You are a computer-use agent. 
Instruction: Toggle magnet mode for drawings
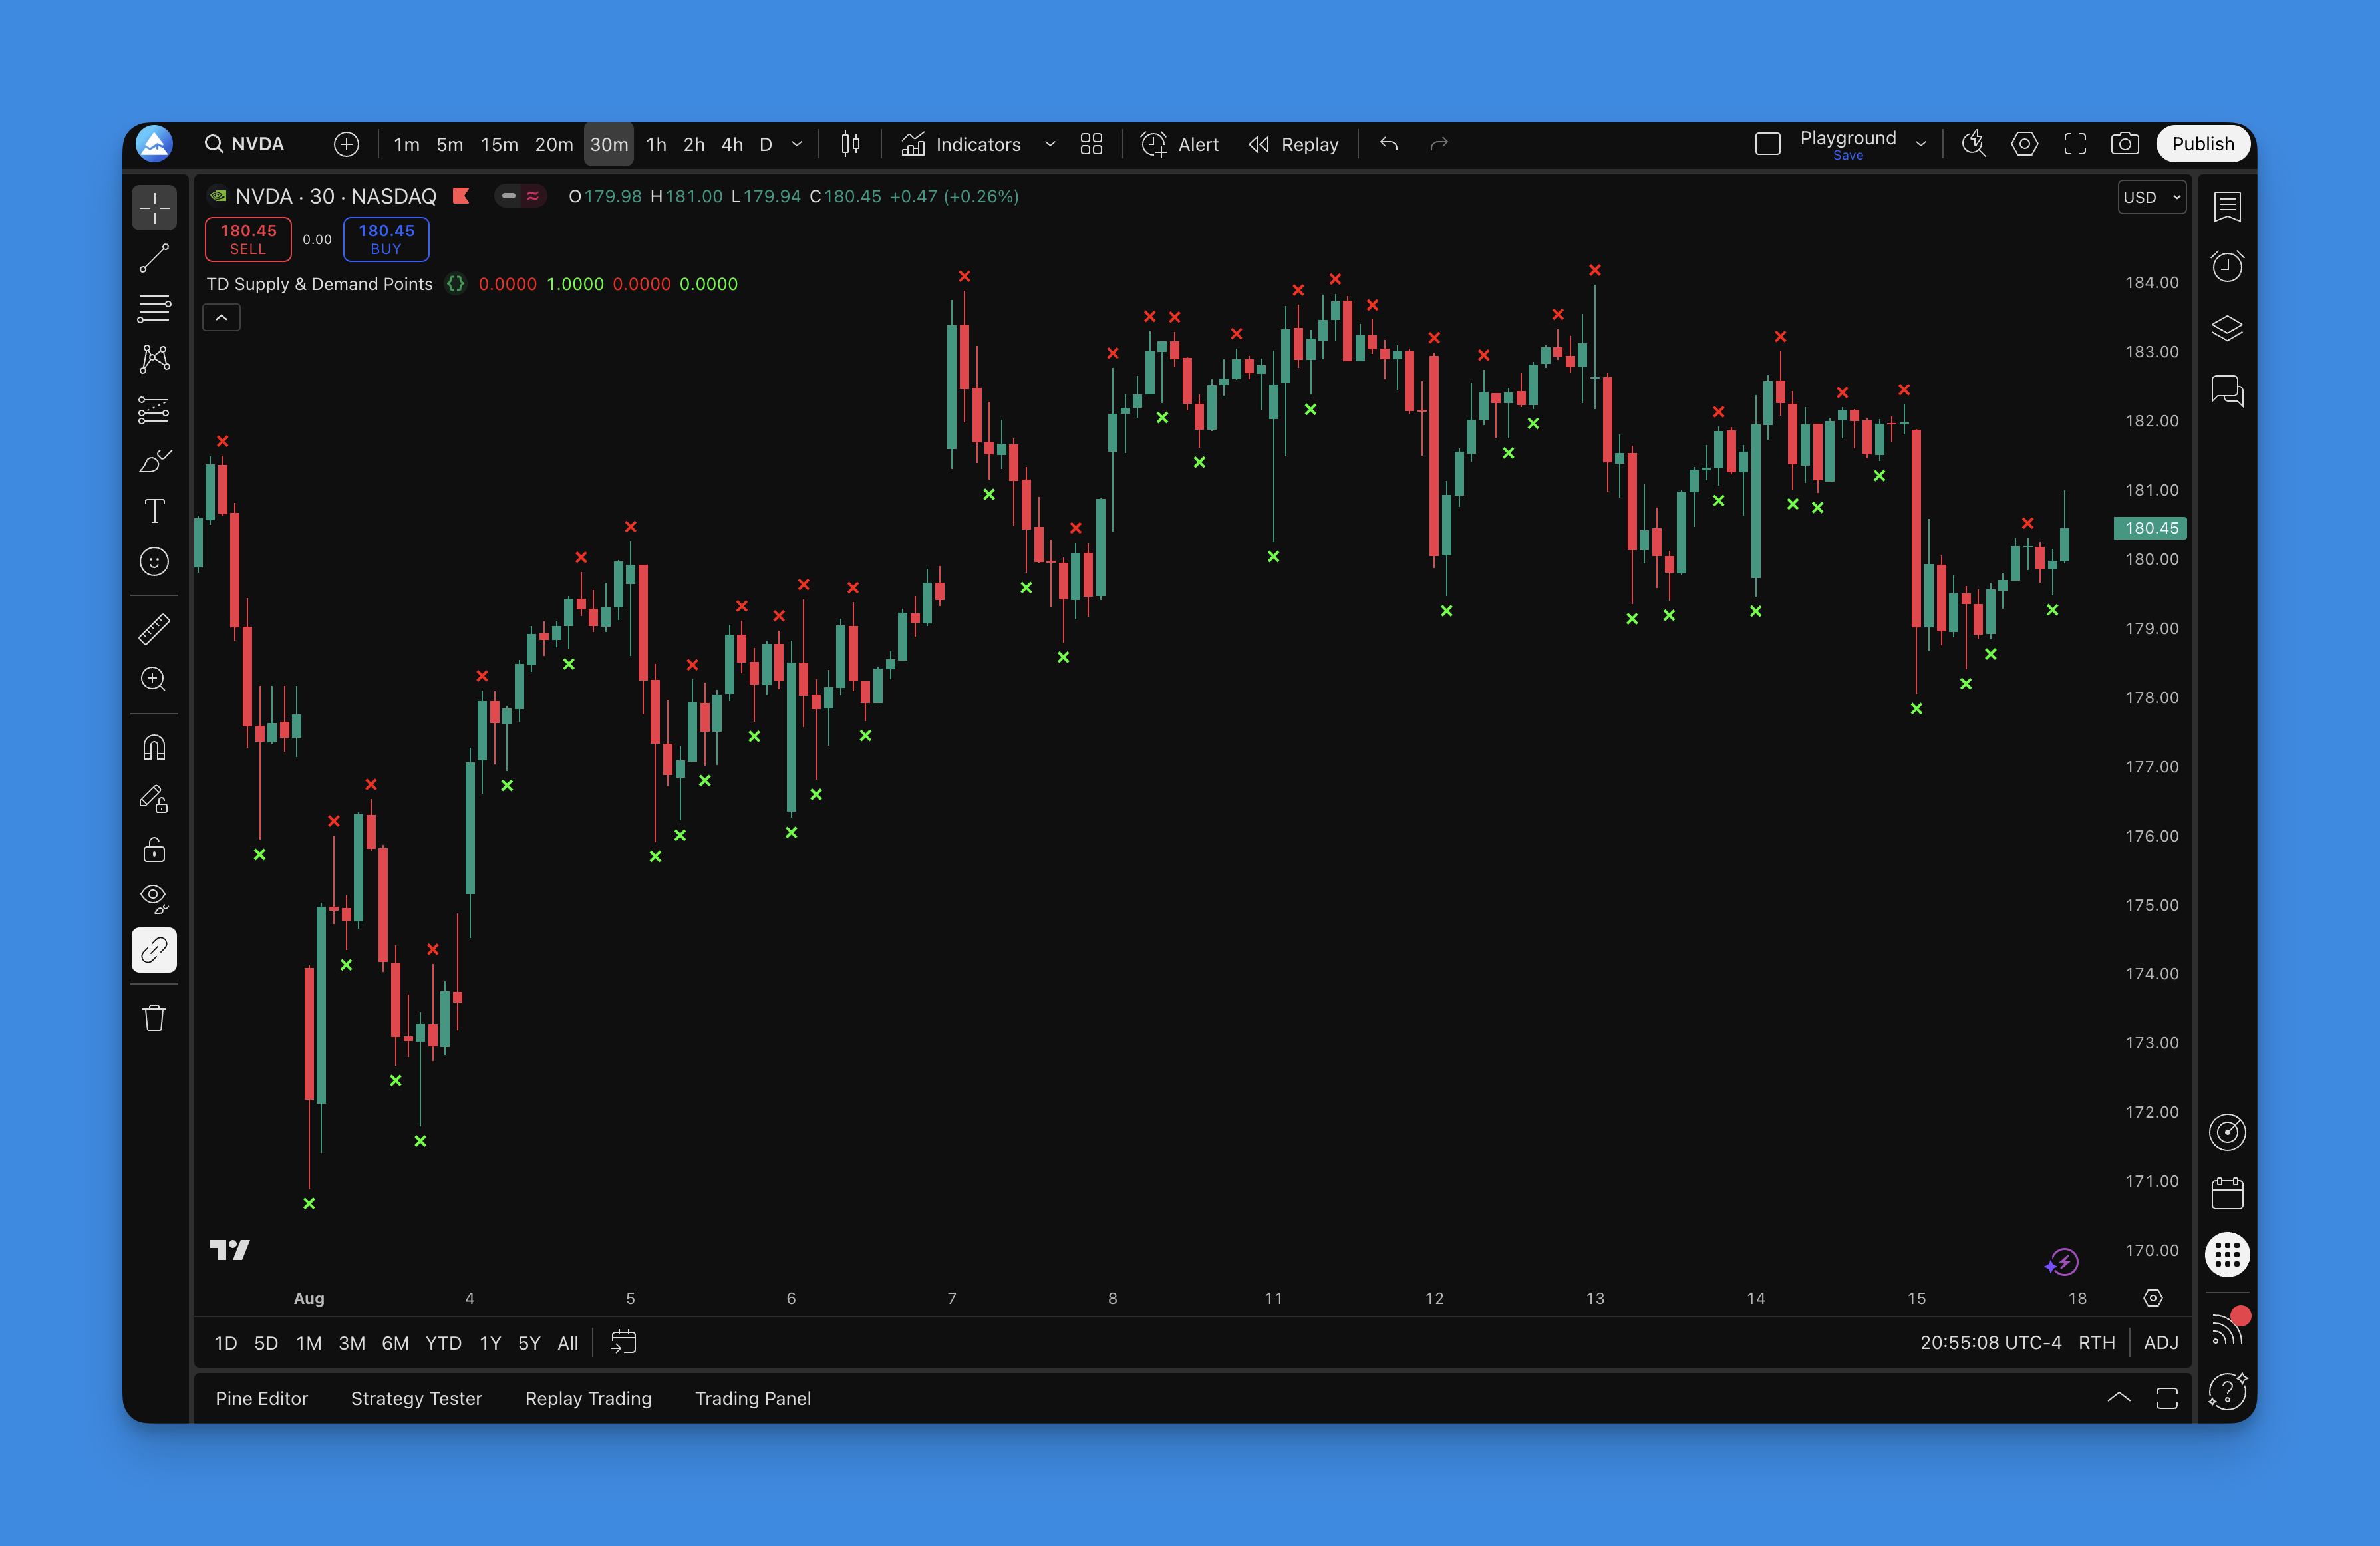click(x=154, y=747)
